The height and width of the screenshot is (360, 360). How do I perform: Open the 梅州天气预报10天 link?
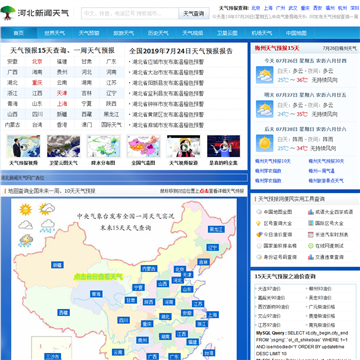tap(273, 161)
